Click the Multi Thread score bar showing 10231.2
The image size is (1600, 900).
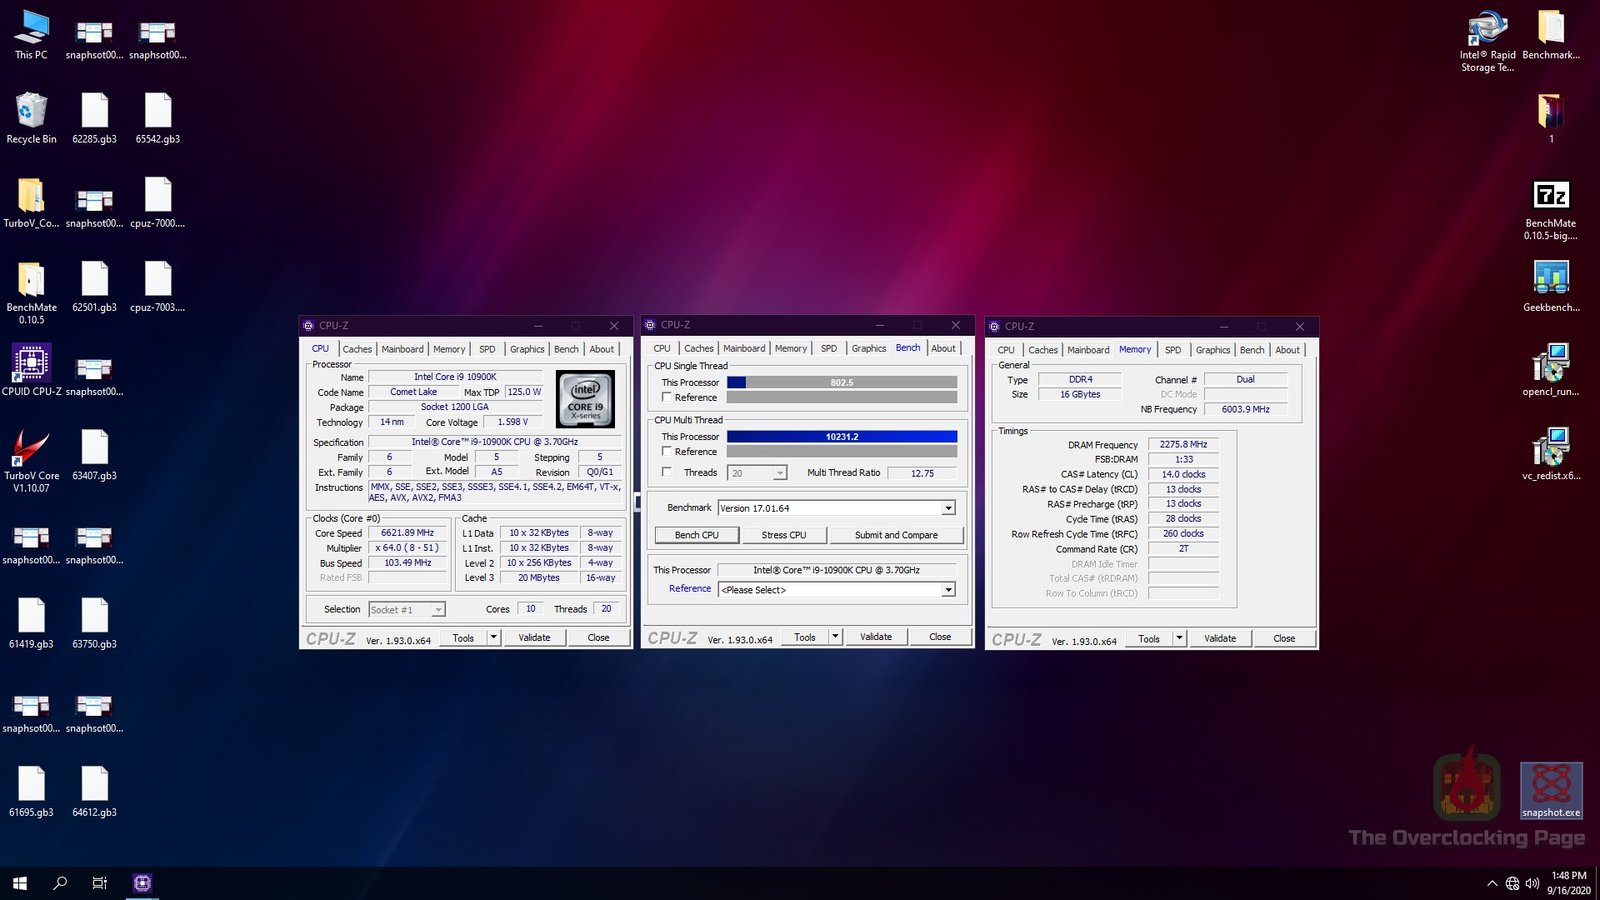tap(843, 436)
